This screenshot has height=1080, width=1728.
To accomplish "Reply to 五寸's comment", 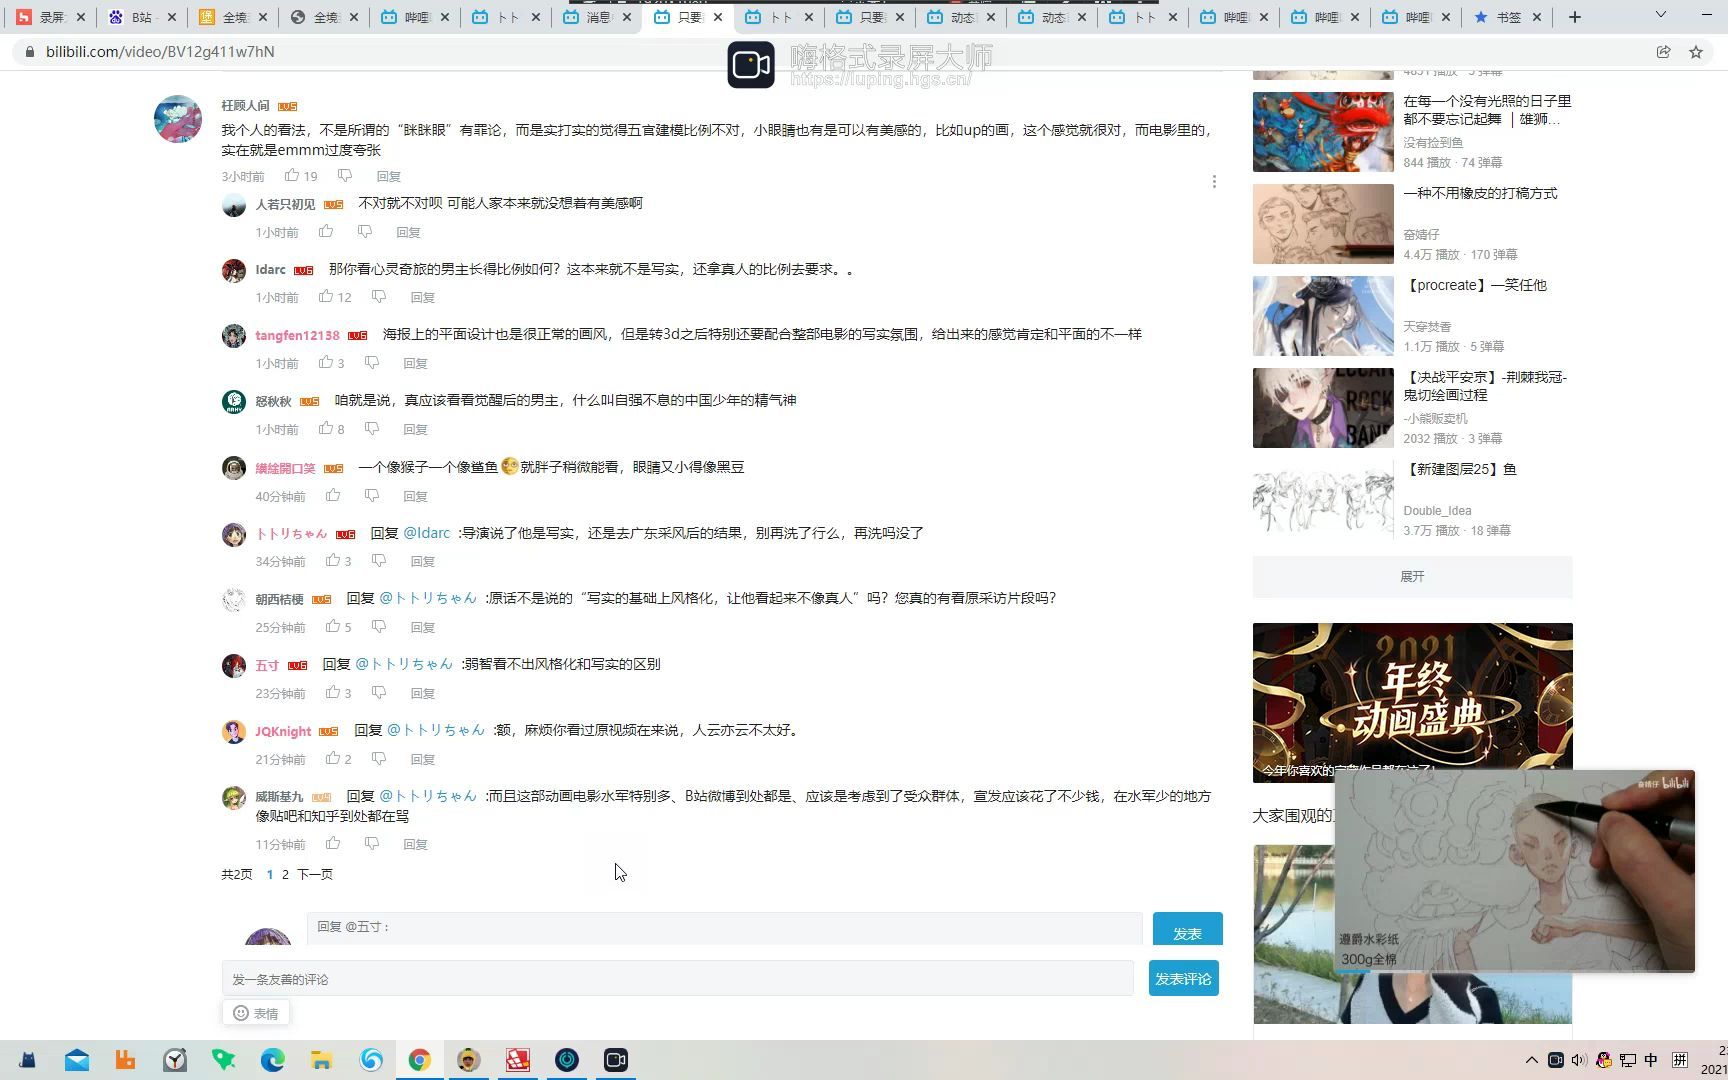I will click(423, 693).
